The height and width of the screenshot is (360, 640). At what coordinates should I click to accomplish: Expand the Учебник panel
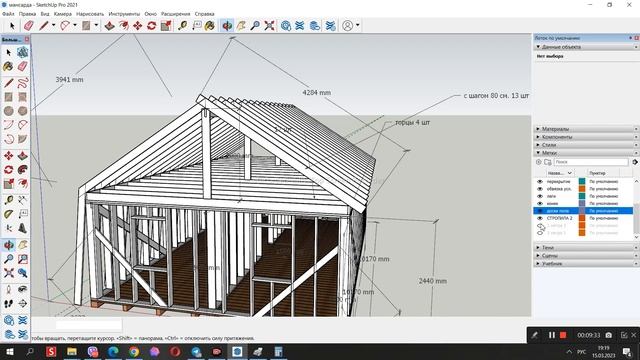click(538, 264)
